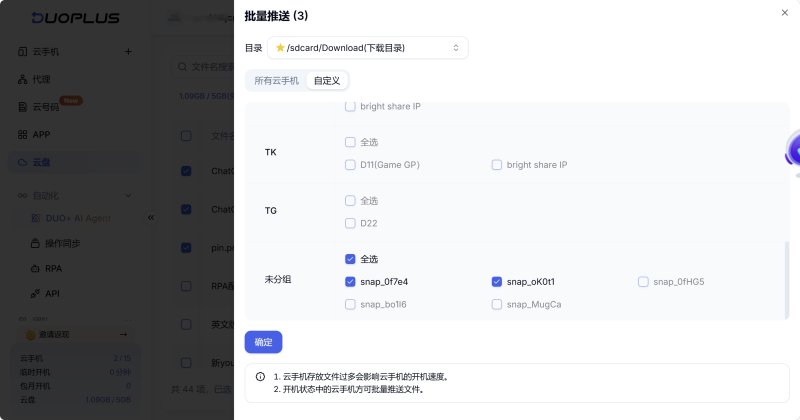This screenshot has width=800, height=420.
Task: Check 全选 in the TG group
Action: click(x=350, y=201)
